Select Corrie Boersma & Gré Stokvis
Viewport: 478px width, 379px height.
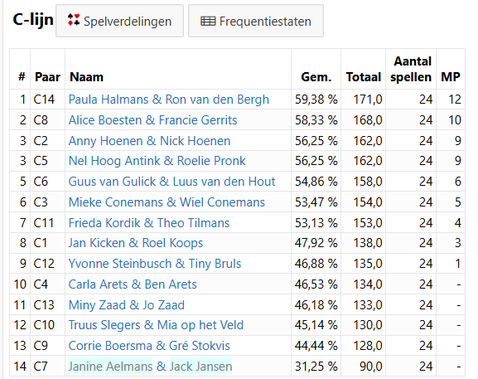pos(149,346)
